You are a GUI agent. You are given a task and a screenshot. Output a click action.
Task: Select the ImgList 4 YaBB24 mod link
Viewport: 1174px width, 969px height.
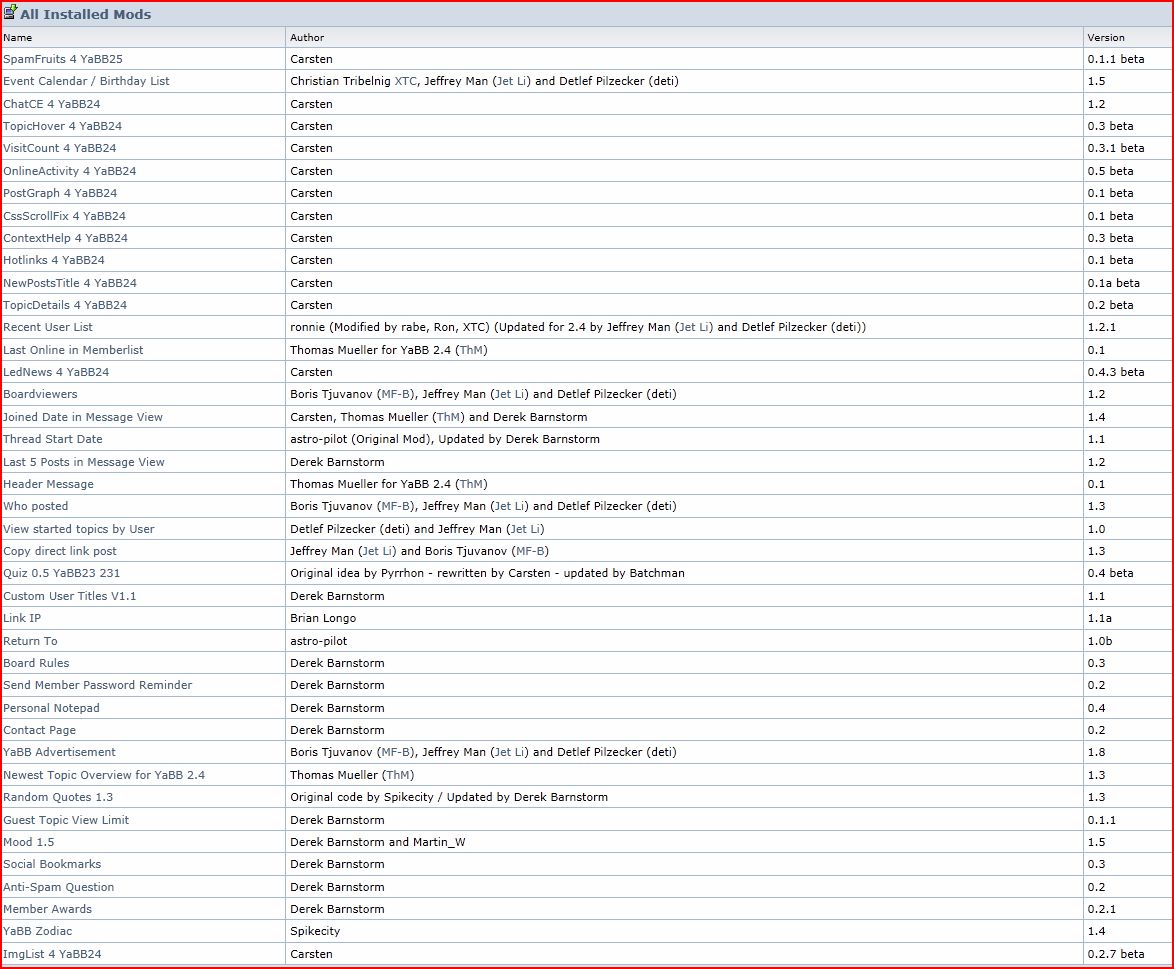[x=52, y=954]
